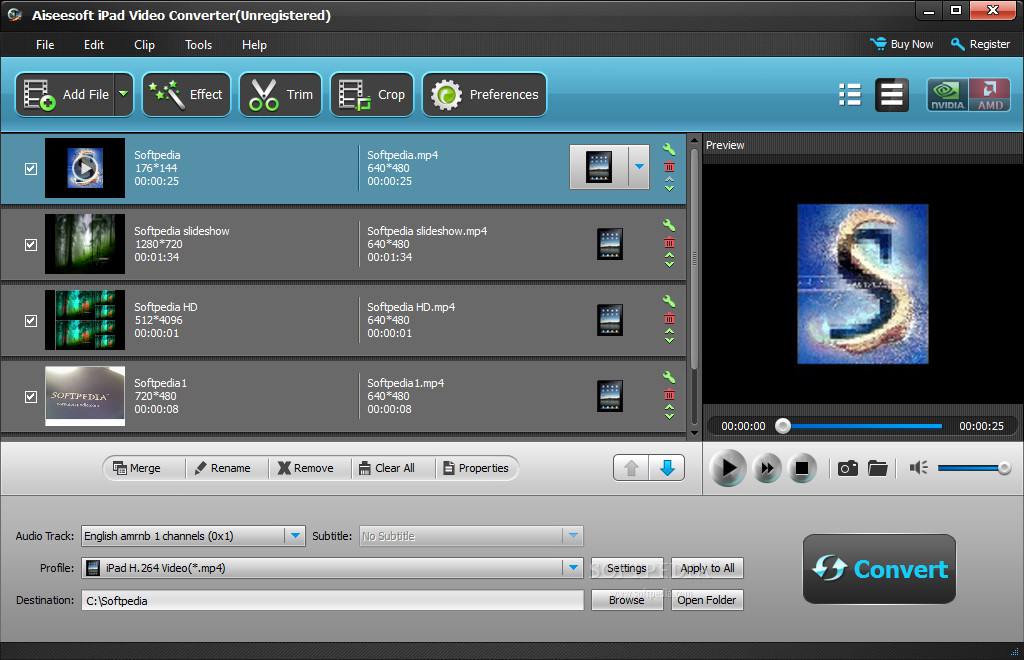The height and width of the screenshot is (660, 1024).
Task: Delete the first Softpedia row via trash
Action: coord(669,167)
